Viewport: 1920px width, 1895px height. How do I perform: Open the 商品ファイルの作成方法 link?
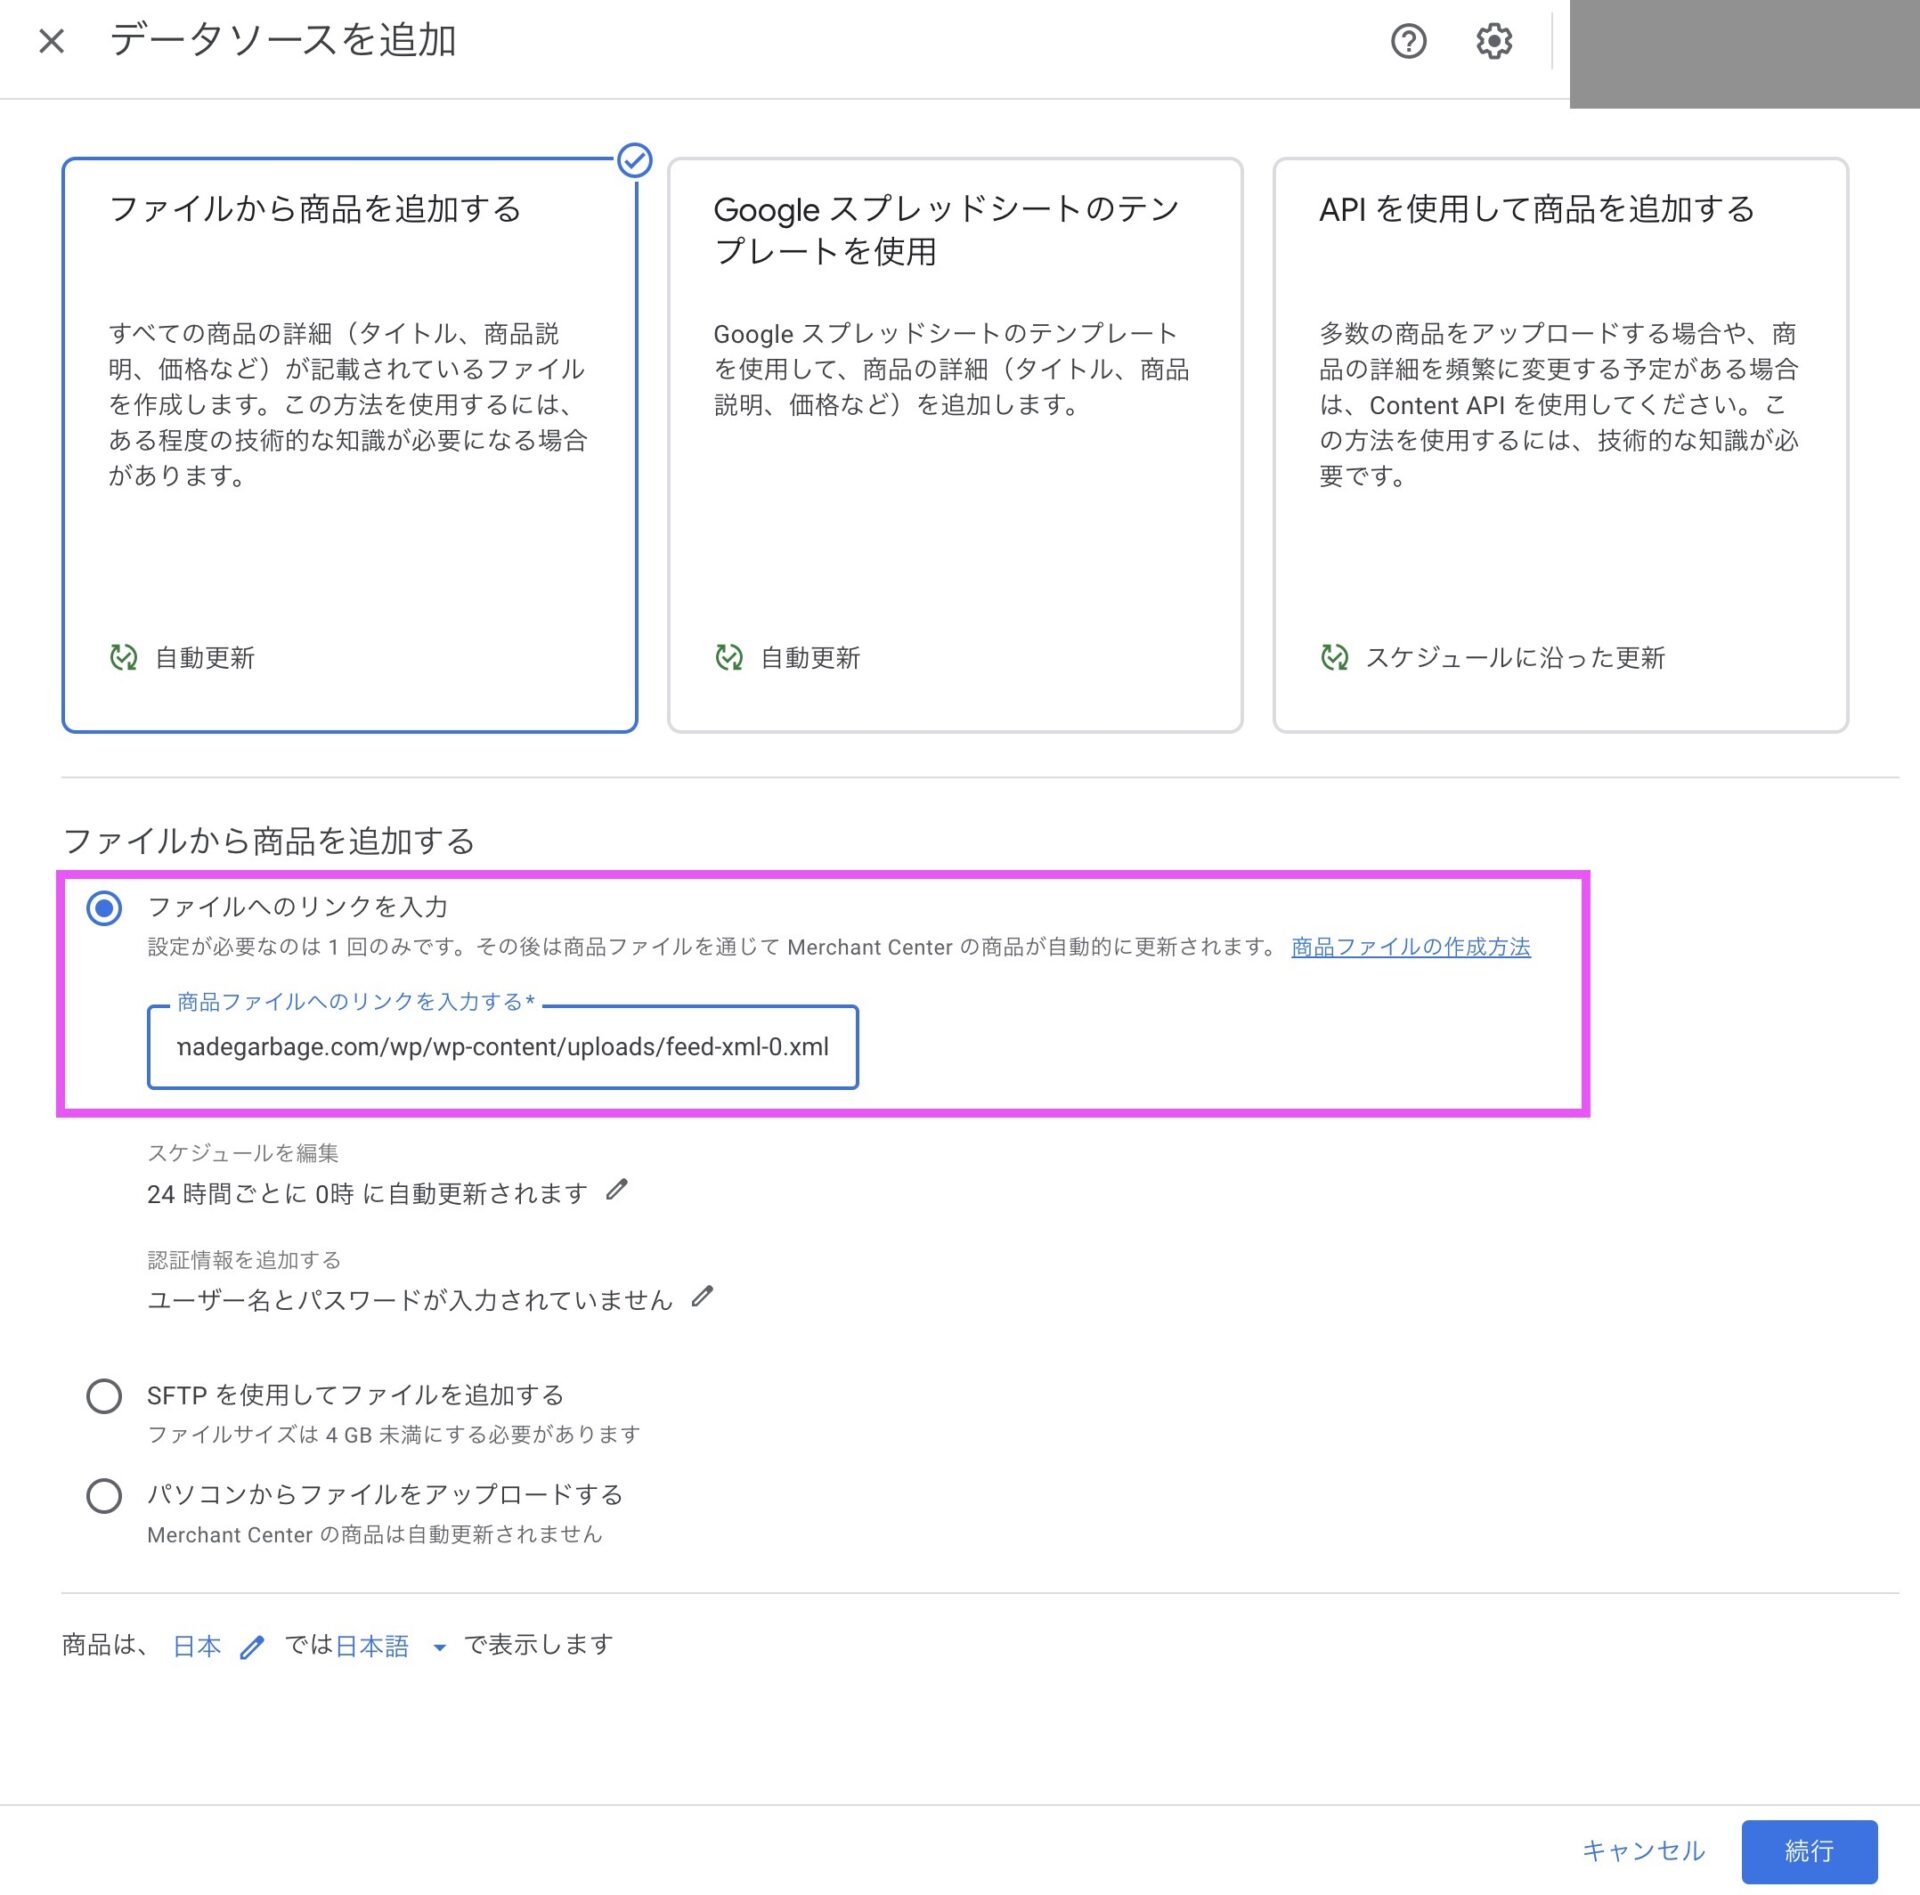[1411, 947]
